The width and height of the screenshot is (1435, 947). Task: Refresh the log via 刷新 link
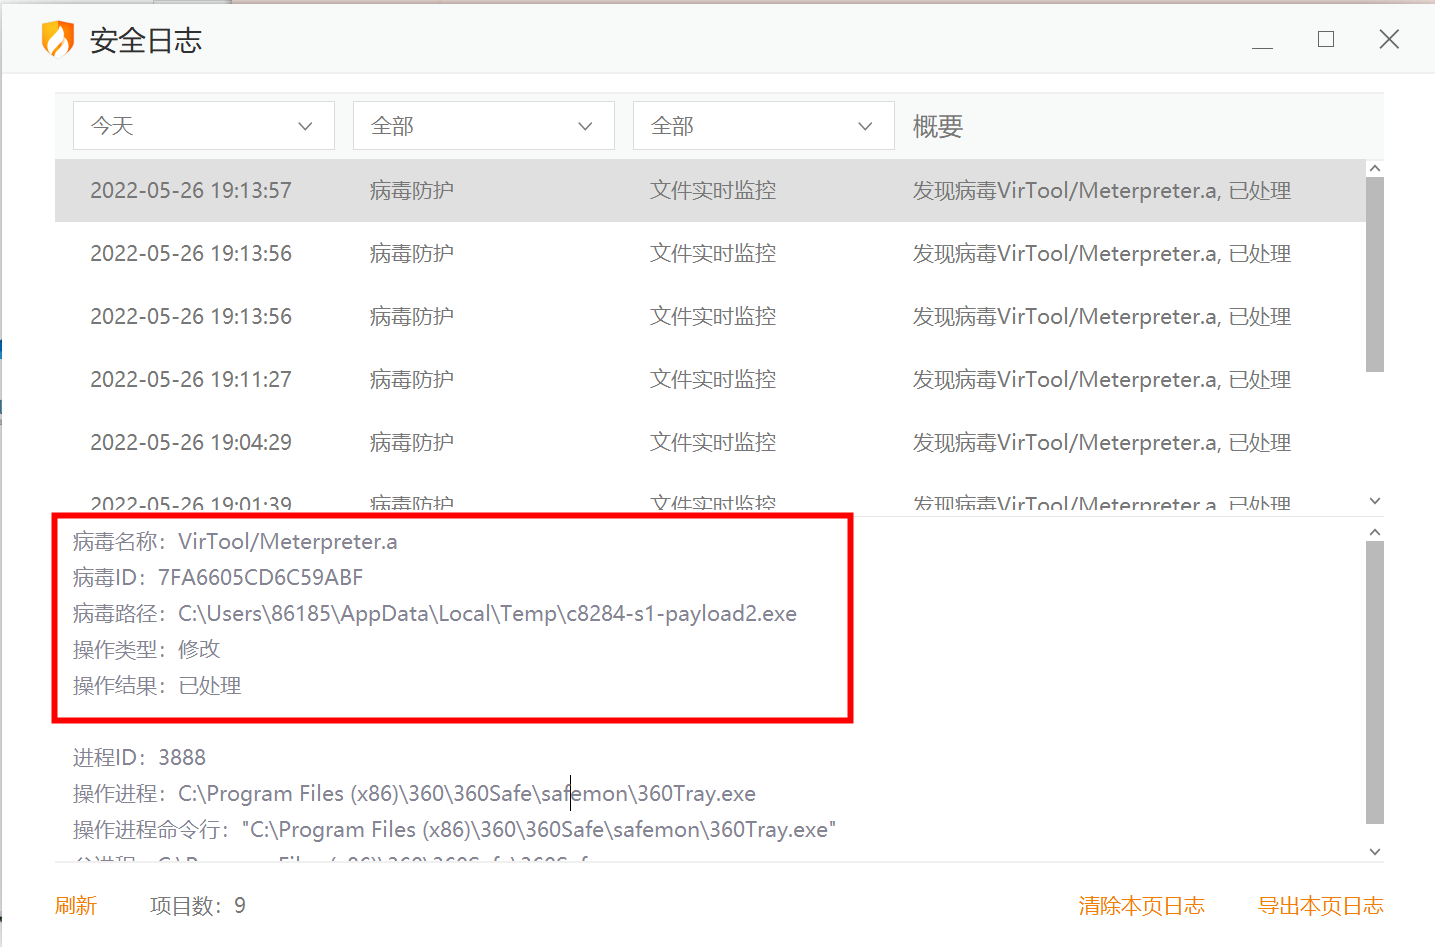tap(76, 906)
